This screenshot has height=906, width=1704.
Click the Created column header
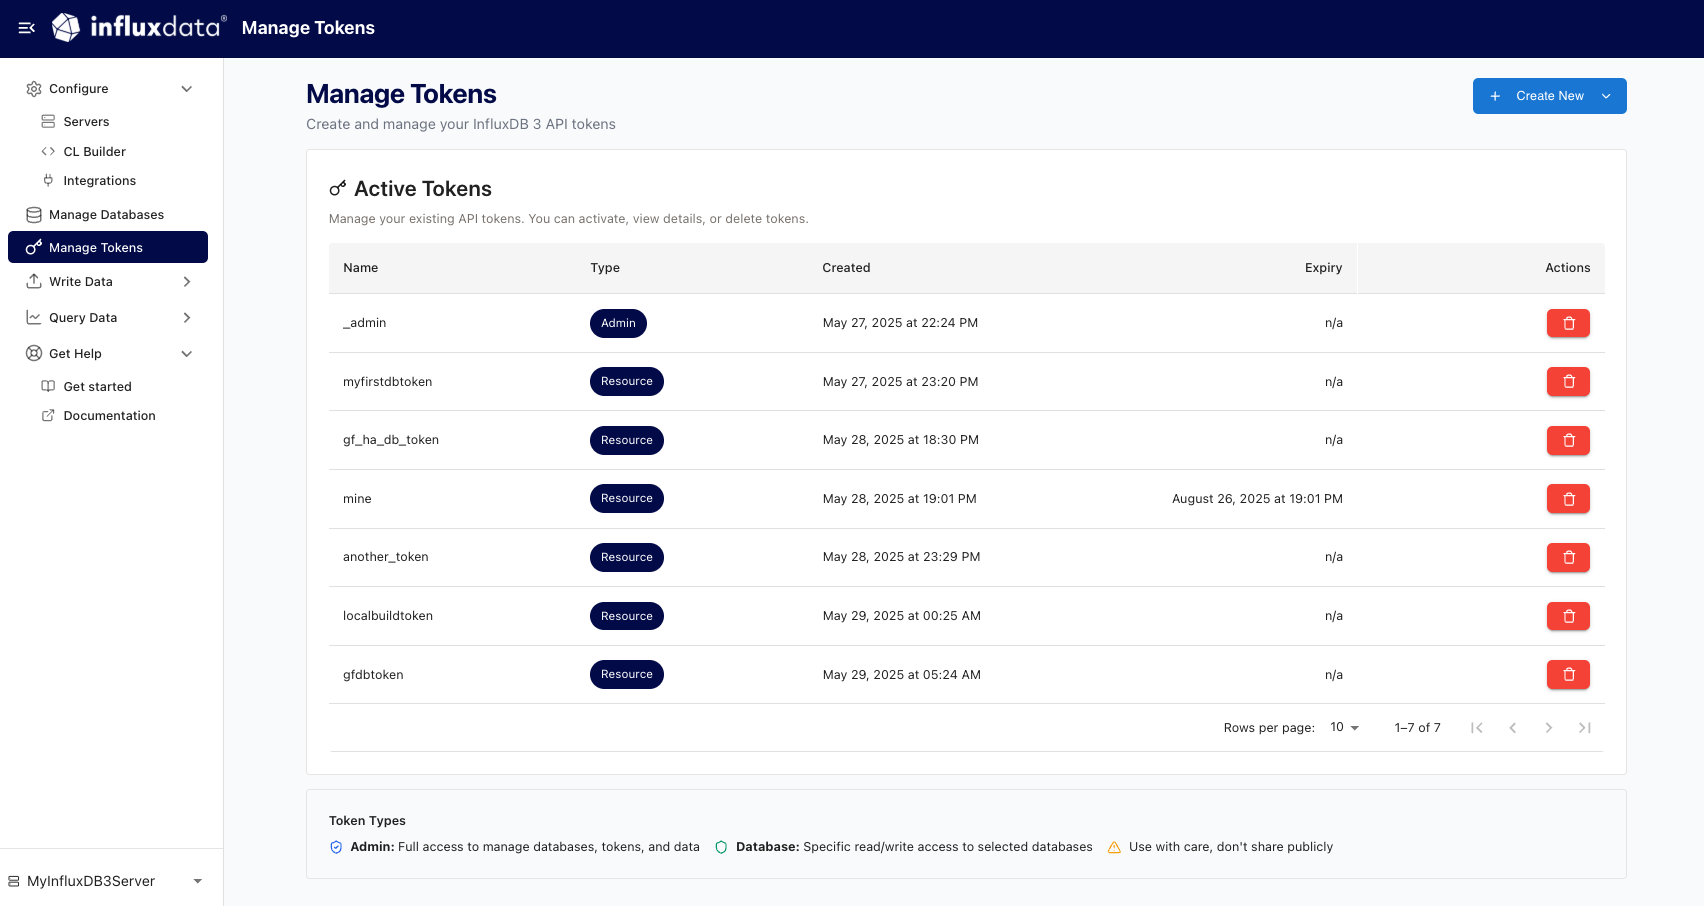[x=846, y=268]
